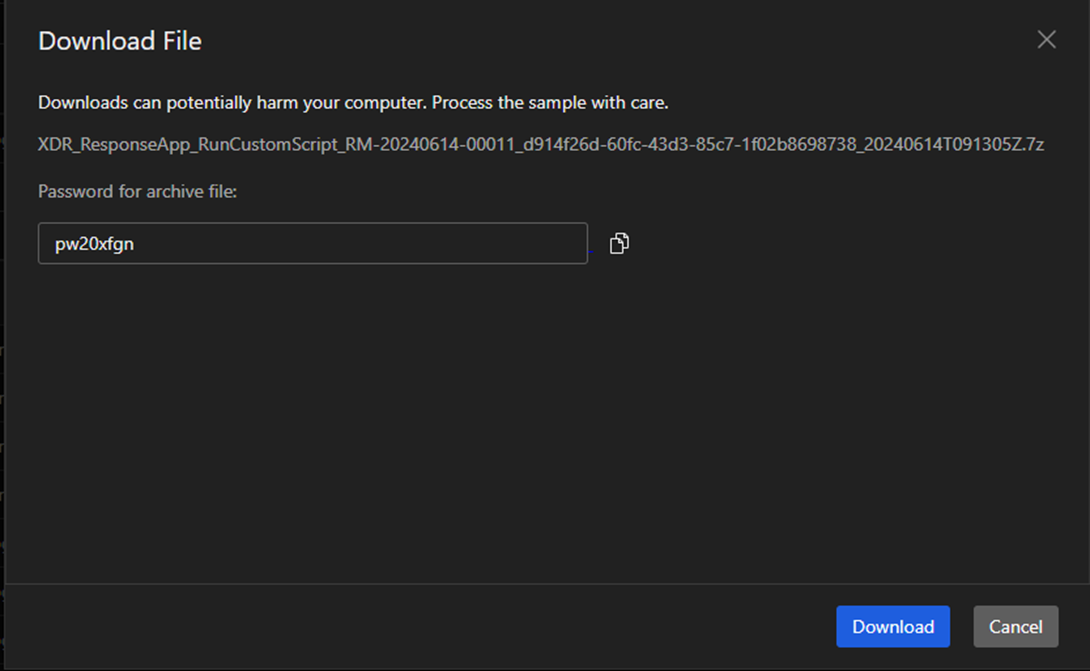
Task: Copy the archive password to clipboard
Action: [x=619, y=243]
